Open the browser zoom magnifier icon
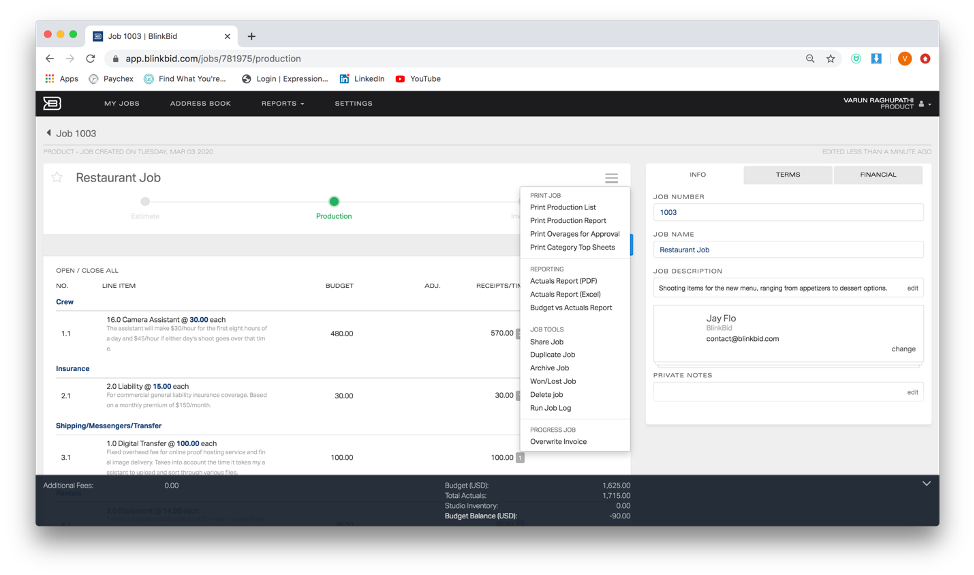This screenshot has width=974, height=575. click(810, 58)
